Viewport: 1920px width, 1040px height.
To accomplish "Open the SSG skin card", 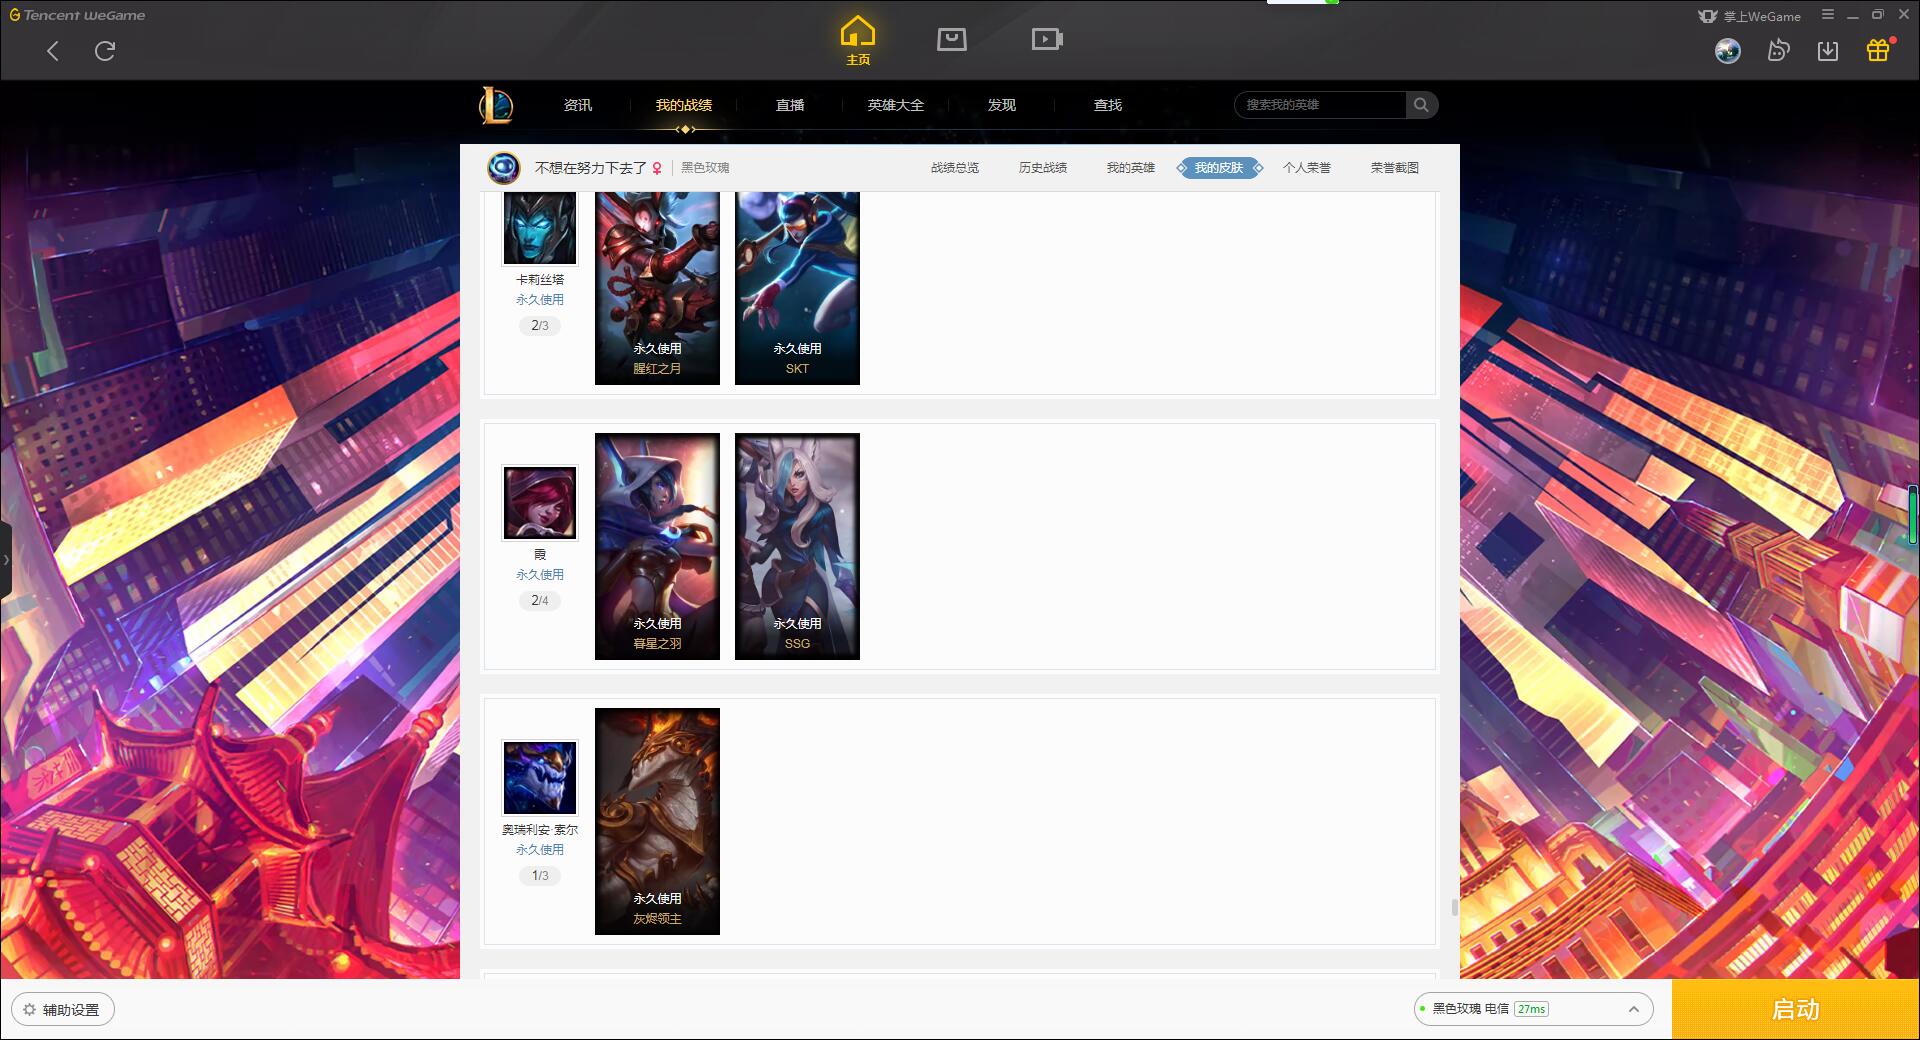I will pos(797,546).
